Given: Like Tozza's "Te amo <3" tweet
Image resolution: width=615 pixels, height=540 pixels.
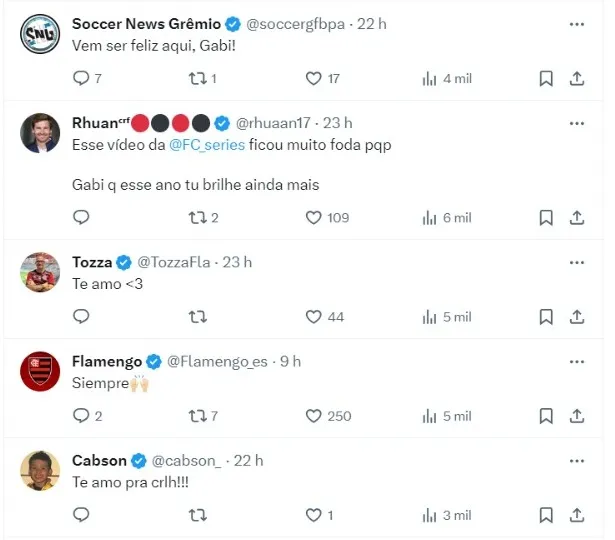Looking at the screenshot, I should tap(313, 316).
